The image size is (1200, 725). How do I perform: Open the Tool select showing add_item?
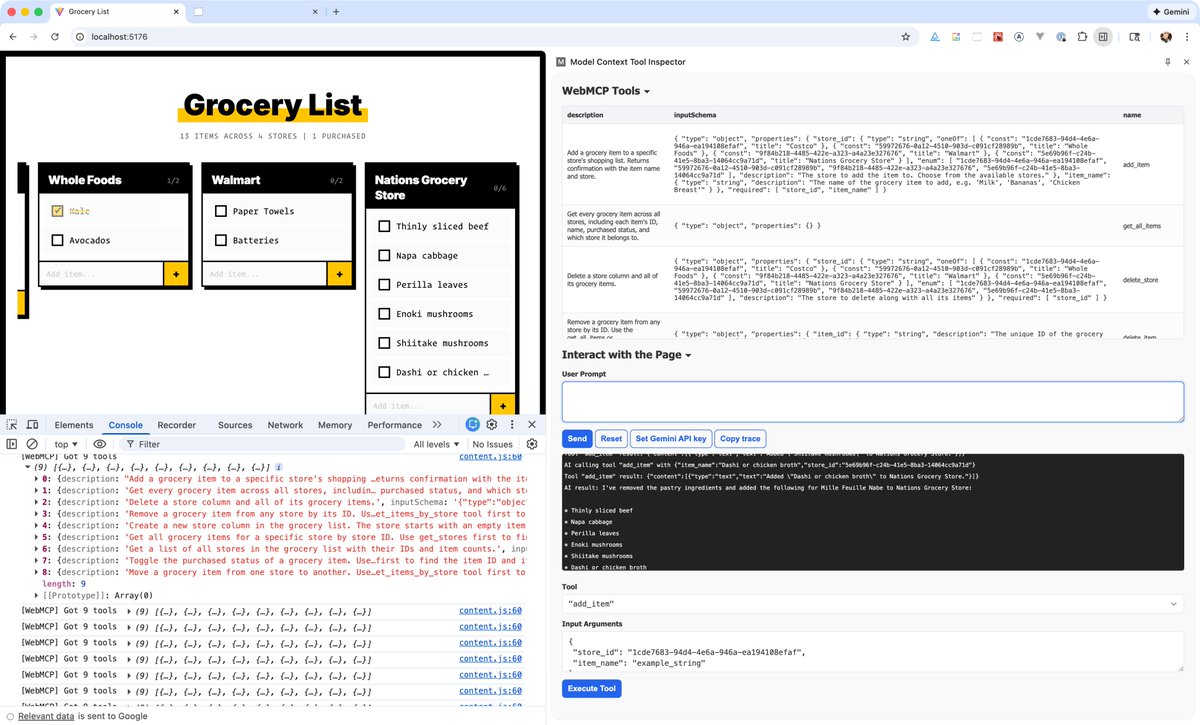[x=872, y=604]
